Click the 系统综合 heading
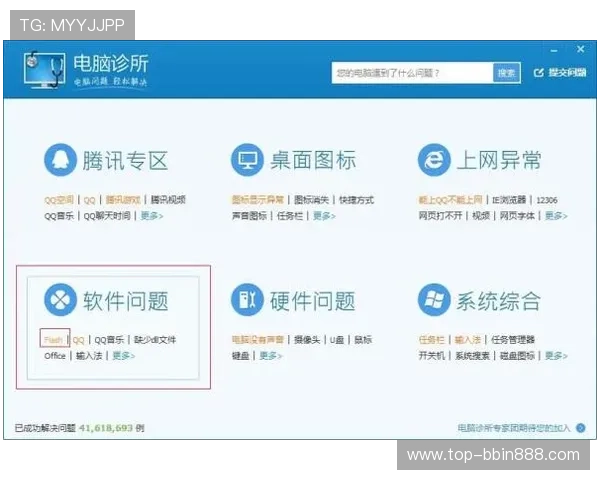 tap(499, 301)
